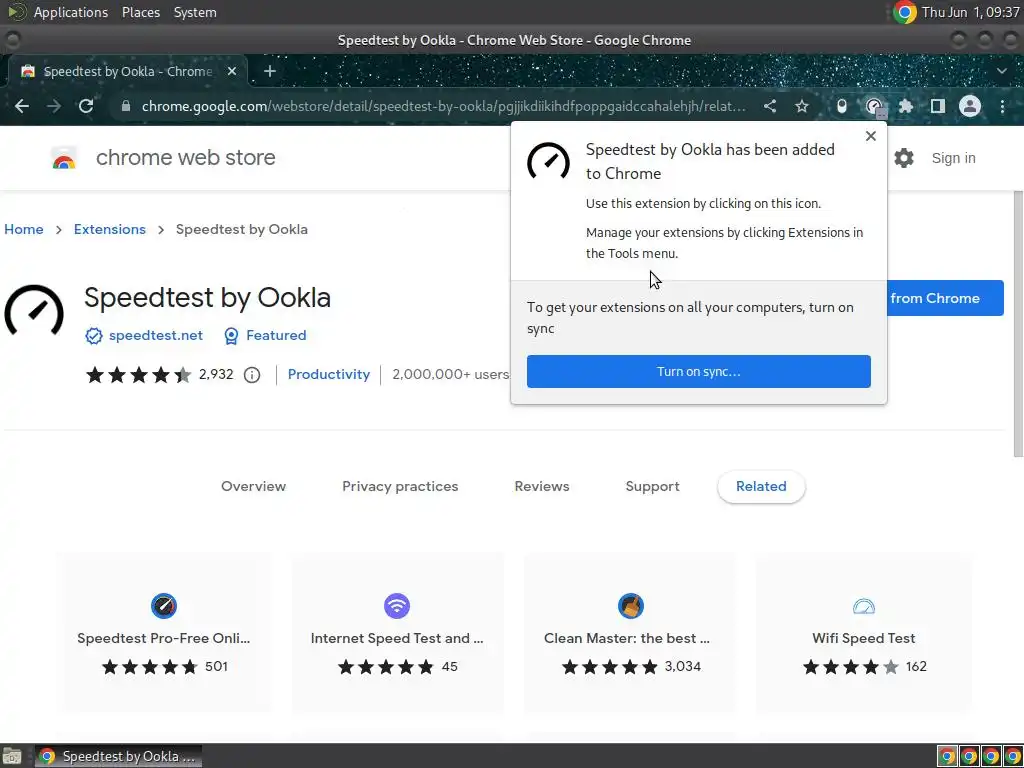Open the show desktop icon in taskbar
This screenshot has height=768, width=1024.
tap(12, 756)
